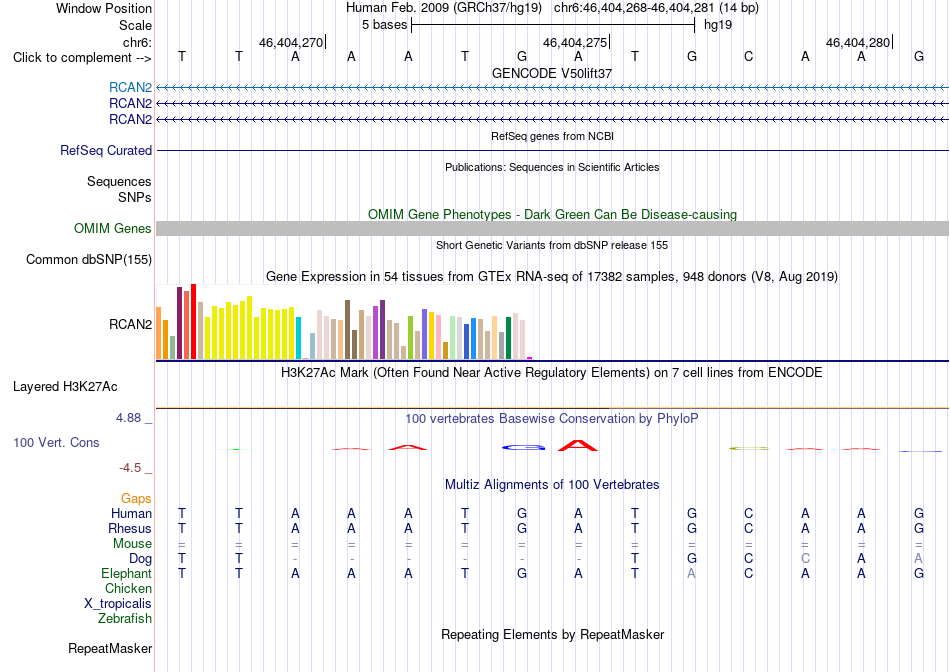
Task: Click the light-blue RCAN2 GENCODE transcript label
Action: pyautogui.click(x=130, y=87)
